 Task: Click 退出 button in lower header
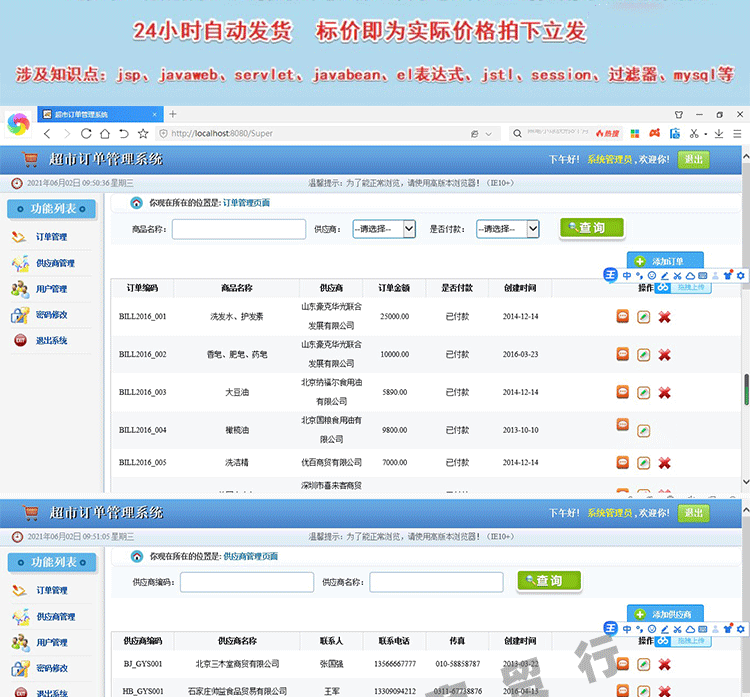[x=694, y=513]
